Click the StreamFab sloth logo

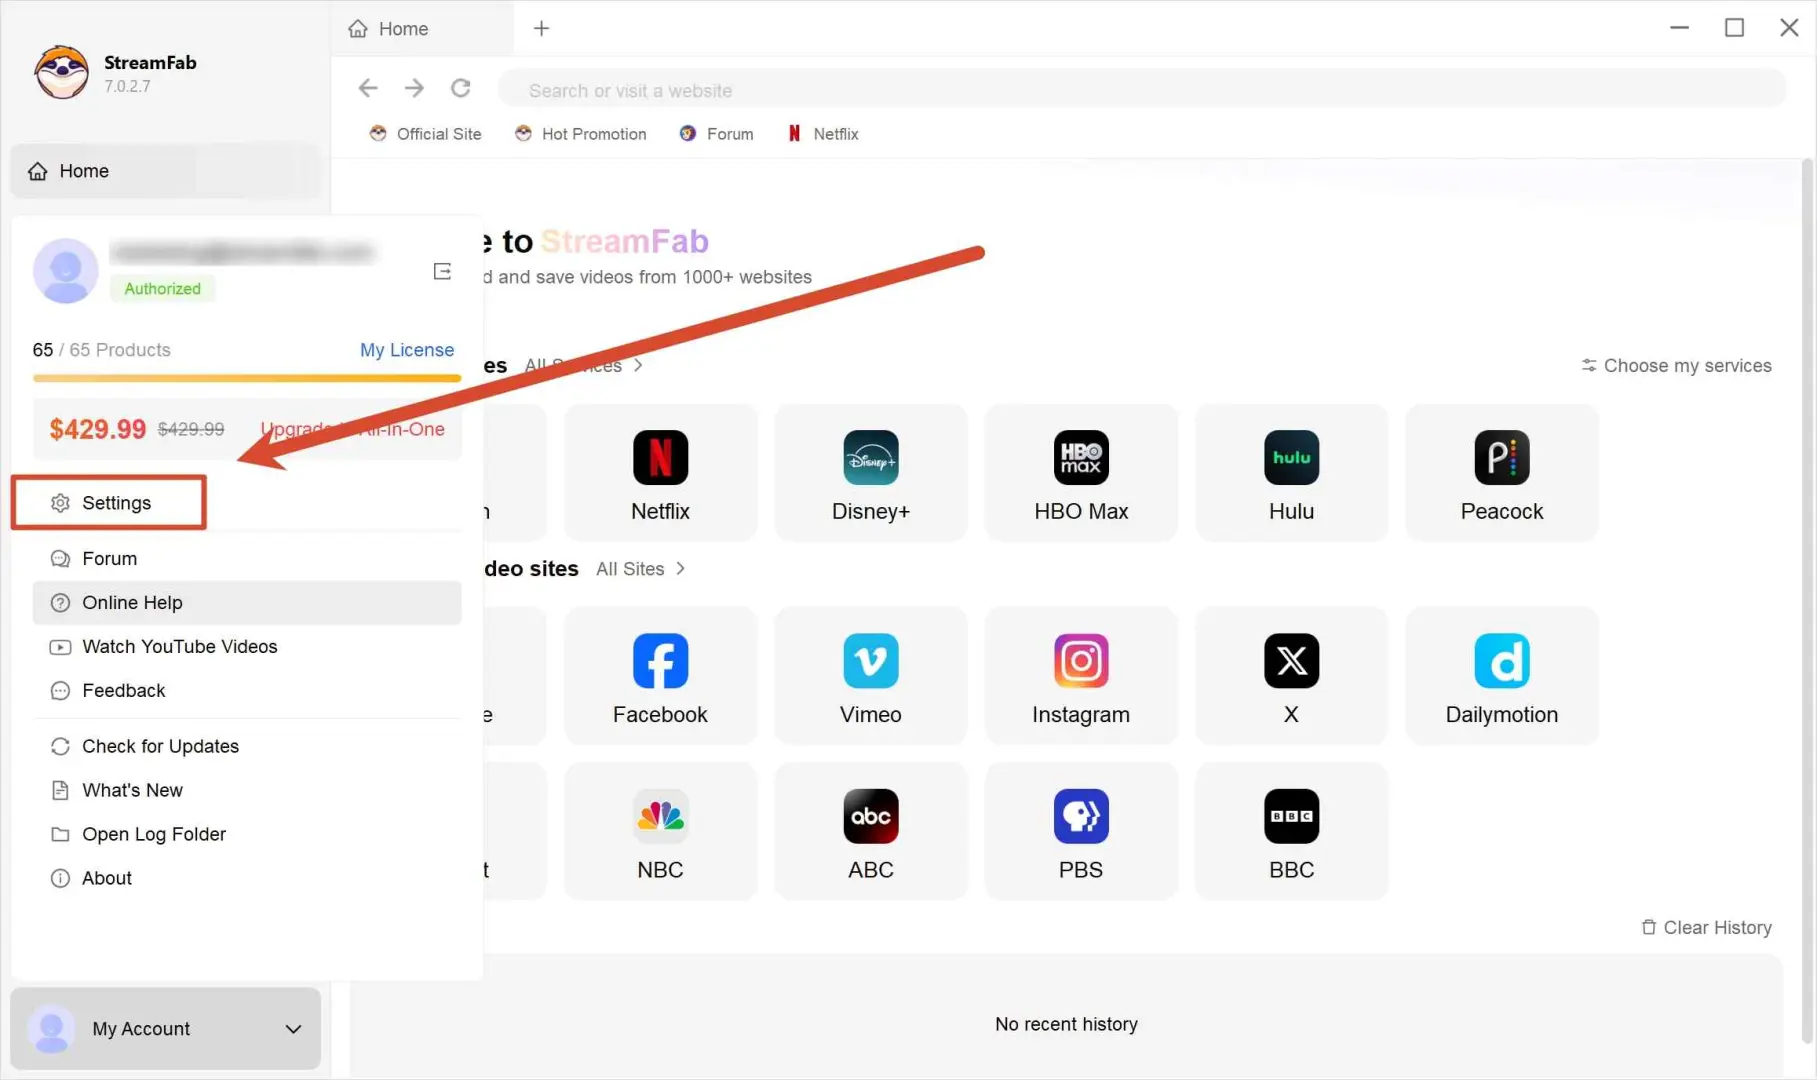coord(61,72)
